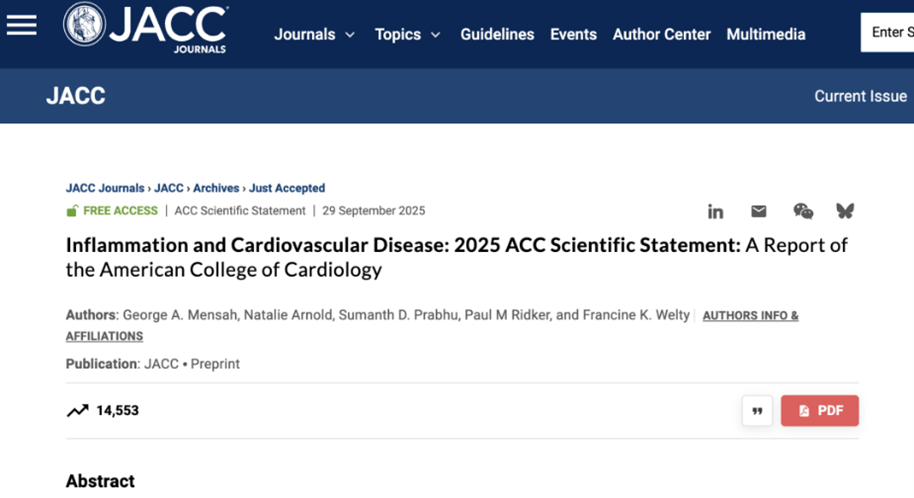Share article on WeChat
Viewport: 914px width, 498px height.
pyautogui.click(x=803, y=211)
